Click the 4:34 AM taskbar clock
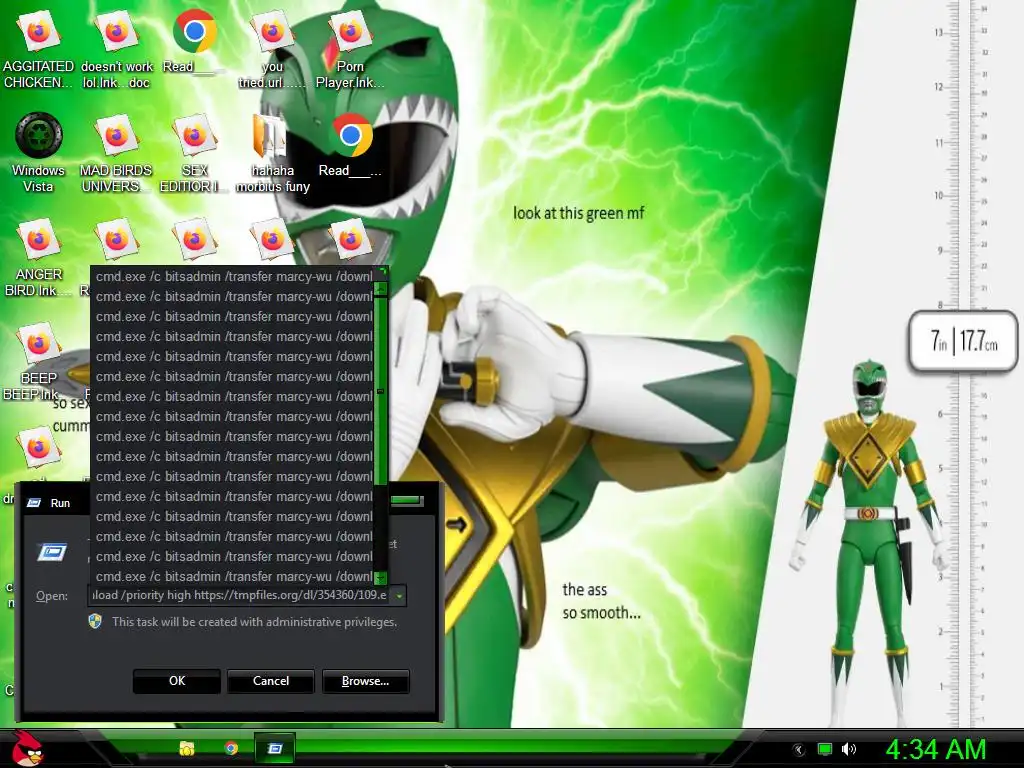 click(x=936, y=750)
